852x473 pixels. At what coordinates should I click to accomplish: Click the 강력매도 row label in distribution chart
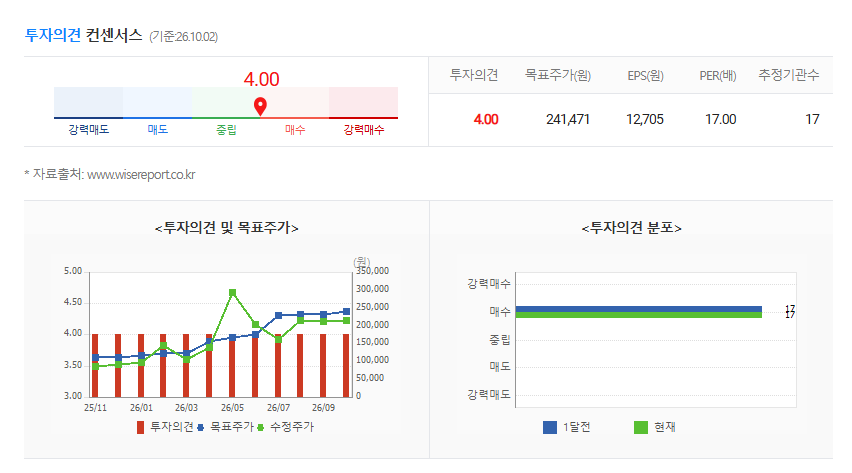[x=489, y=394]
